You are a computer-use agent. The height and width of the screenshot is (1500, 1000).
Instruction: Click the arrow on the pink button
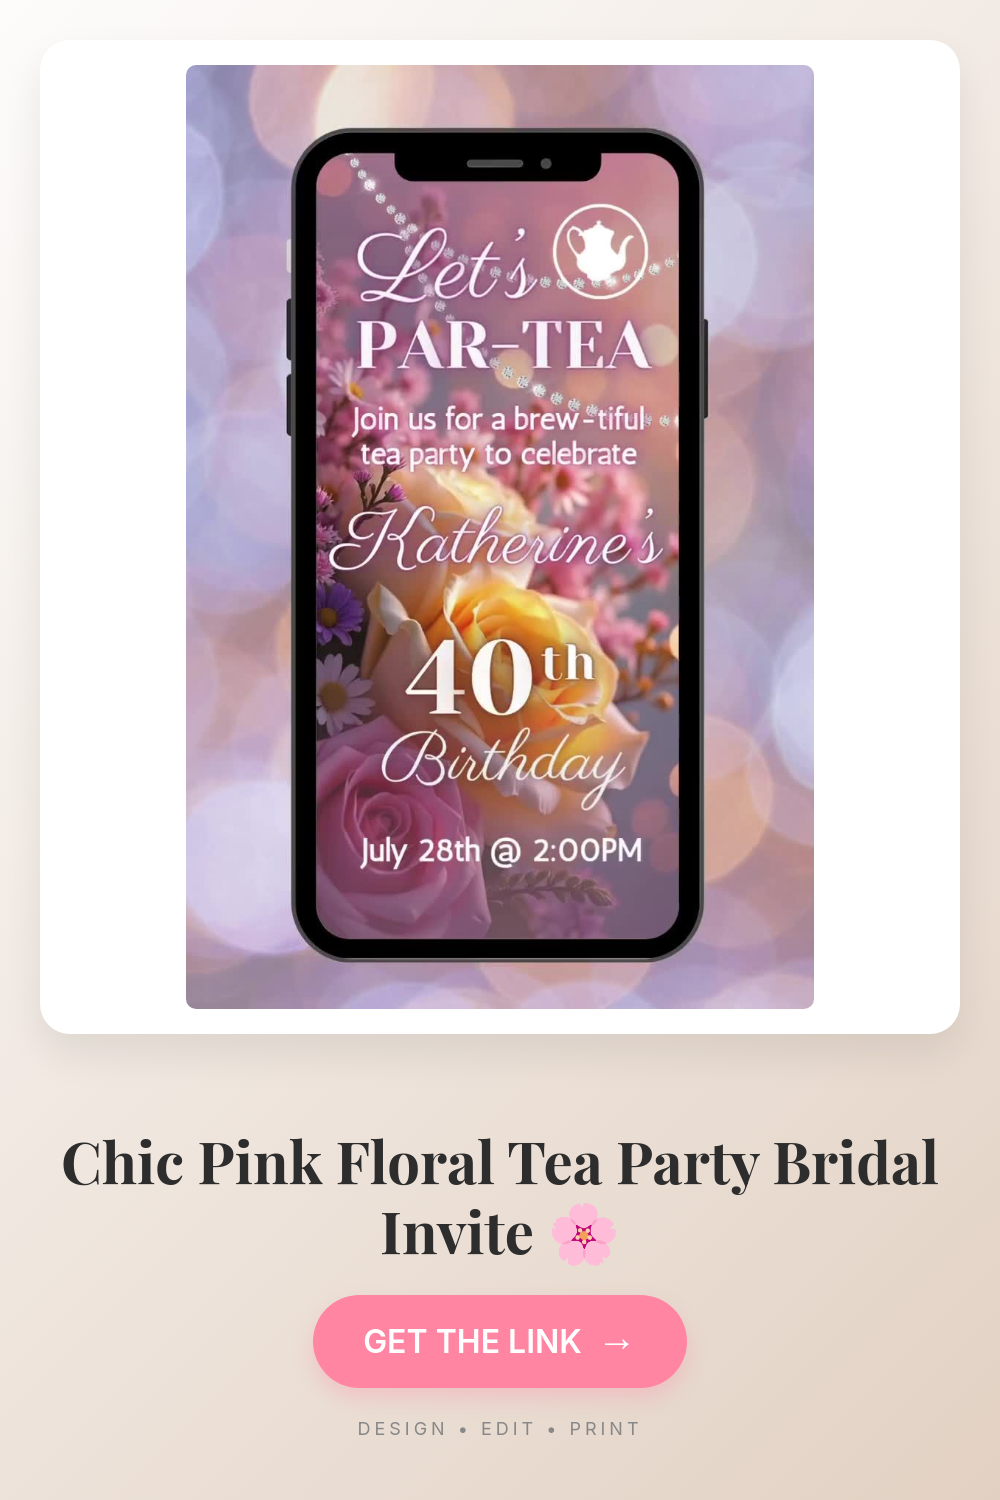click(x=617, y=1342)
